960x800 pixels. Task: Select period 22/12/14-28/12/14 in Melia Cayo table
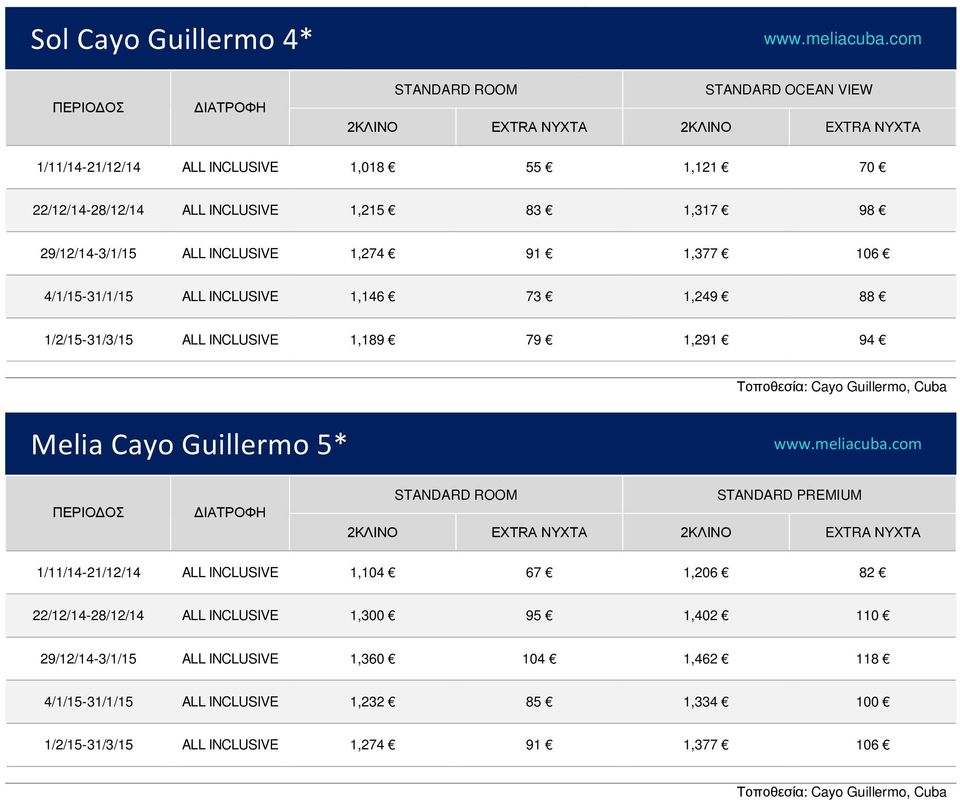[x=88, y=615]
